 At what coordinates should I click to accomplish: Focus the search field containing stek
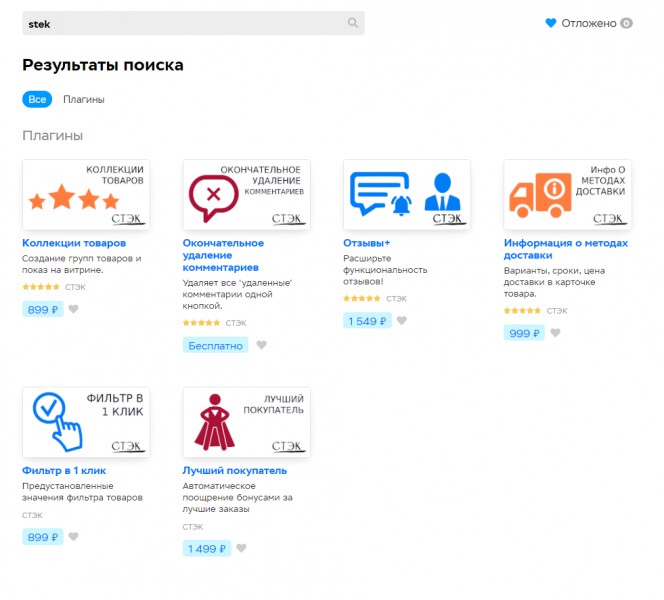point(180,23)
